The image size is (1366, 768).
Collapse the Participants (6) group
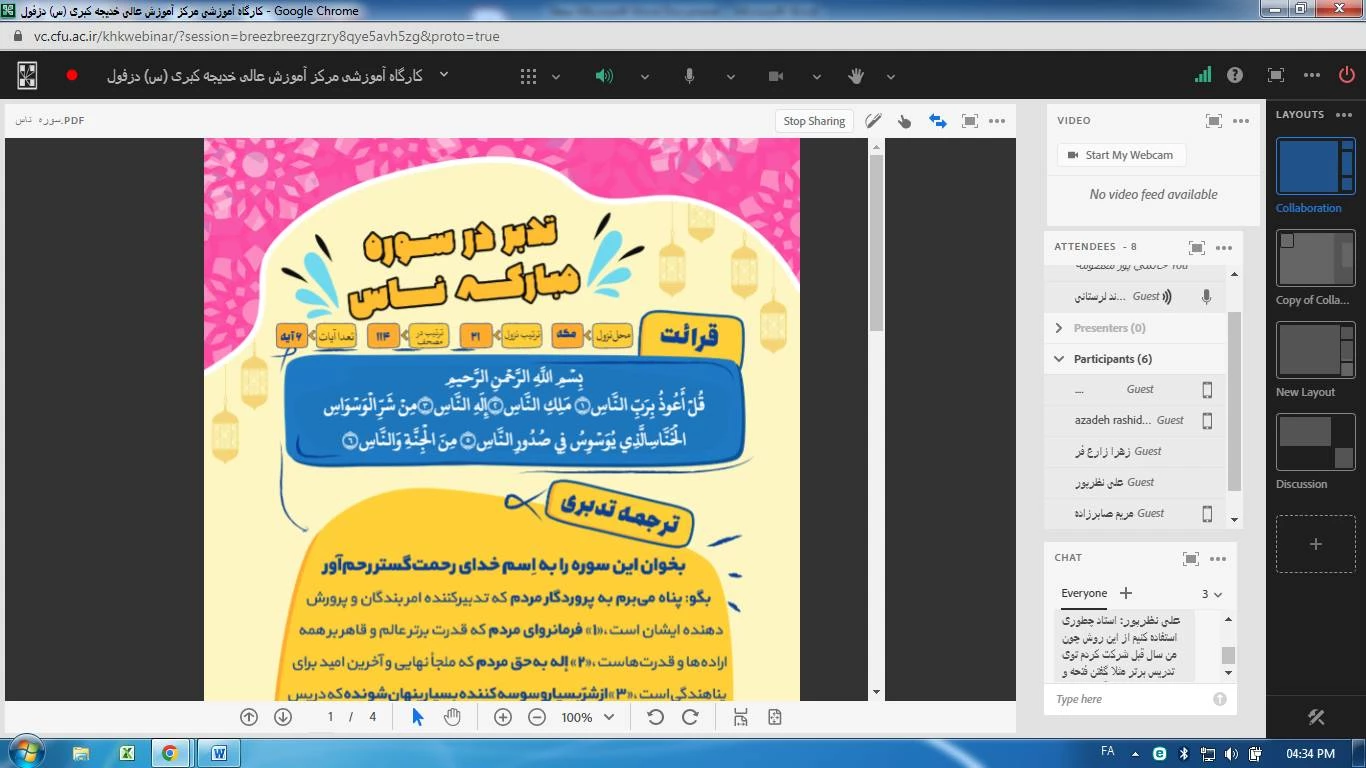click(x=1059, y=359)
